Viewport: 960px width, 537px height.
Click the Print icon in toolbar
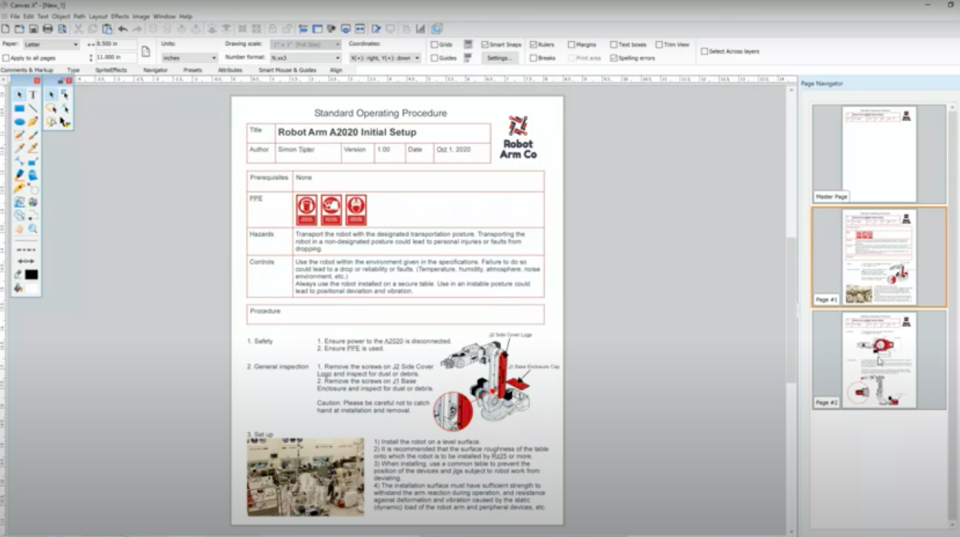pyautogui.click(x=48, y=29)
